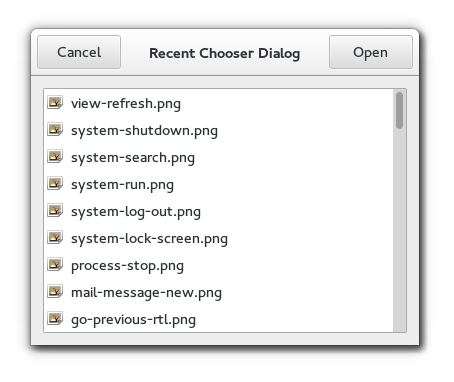
Task: Cancel the Recent Chooser Dialog
Action: coord(79,52)
